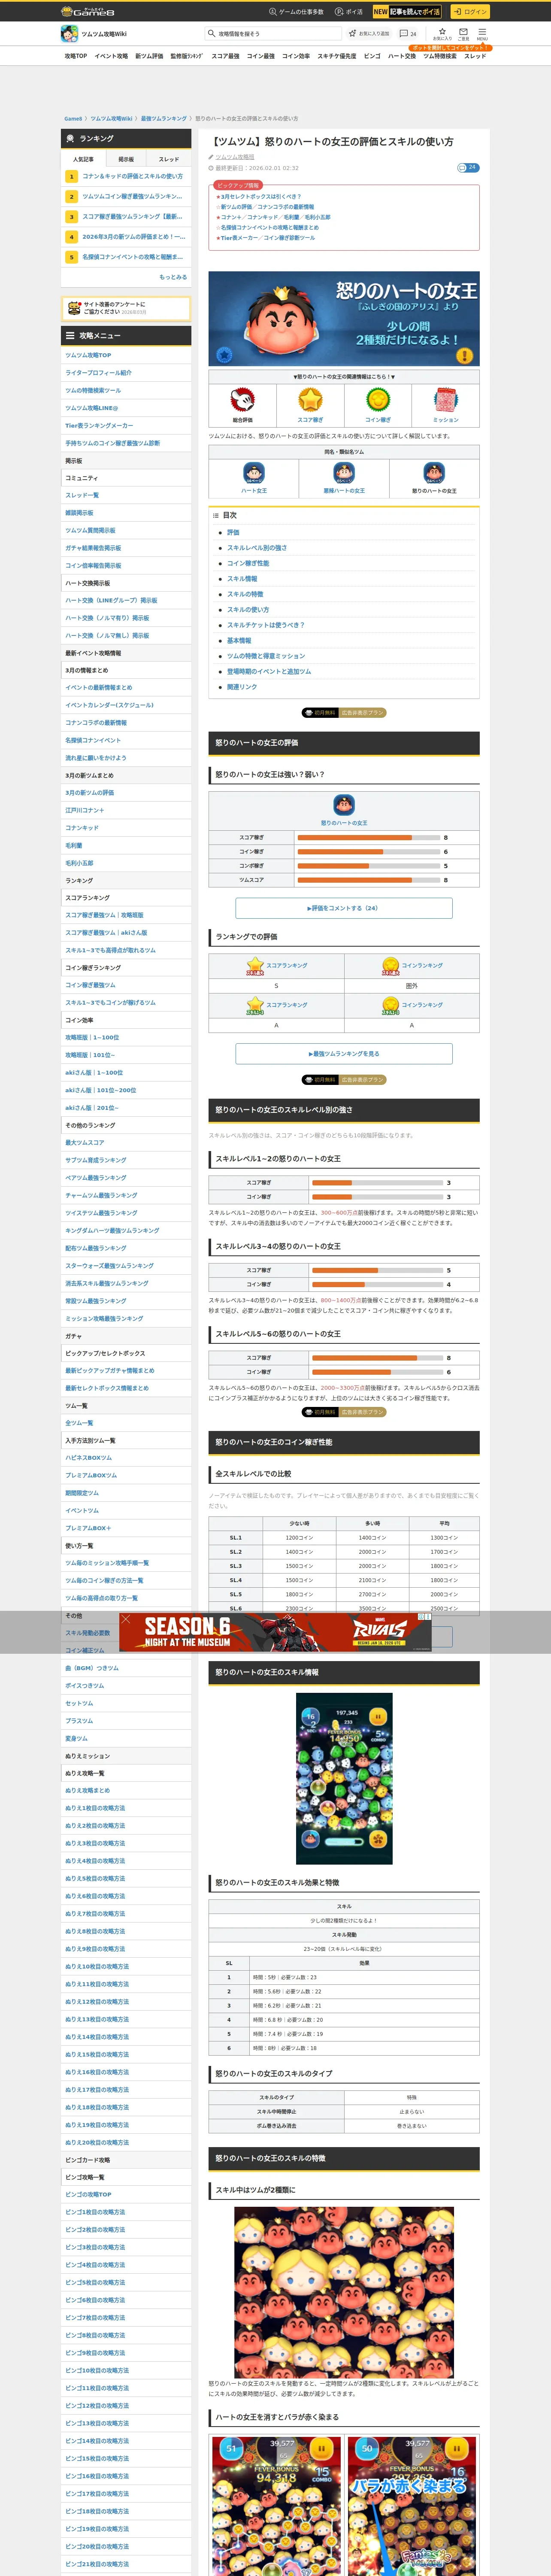
Task: Click the サイト改善のアンケート banner
Action: coord(126,308)
